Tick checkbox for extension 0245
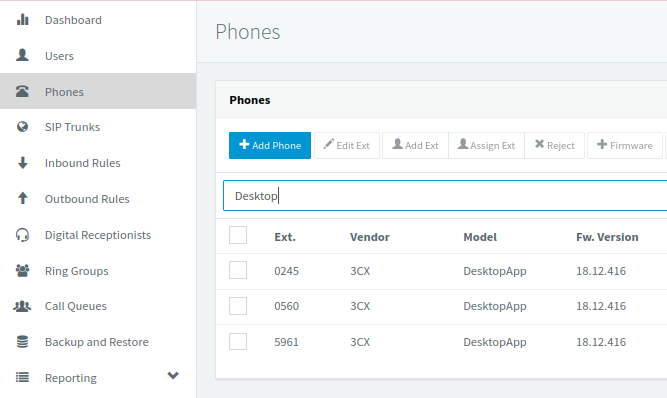The image size is (667, 398). (x=238, y=270)
